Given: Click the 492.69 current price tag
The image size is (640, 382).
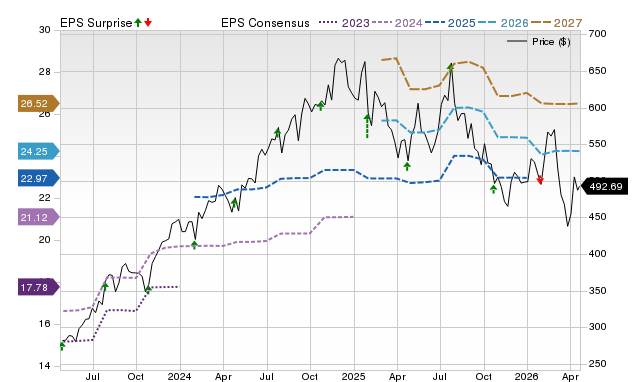Looking at the screenshot, I should tap(604, 187).
